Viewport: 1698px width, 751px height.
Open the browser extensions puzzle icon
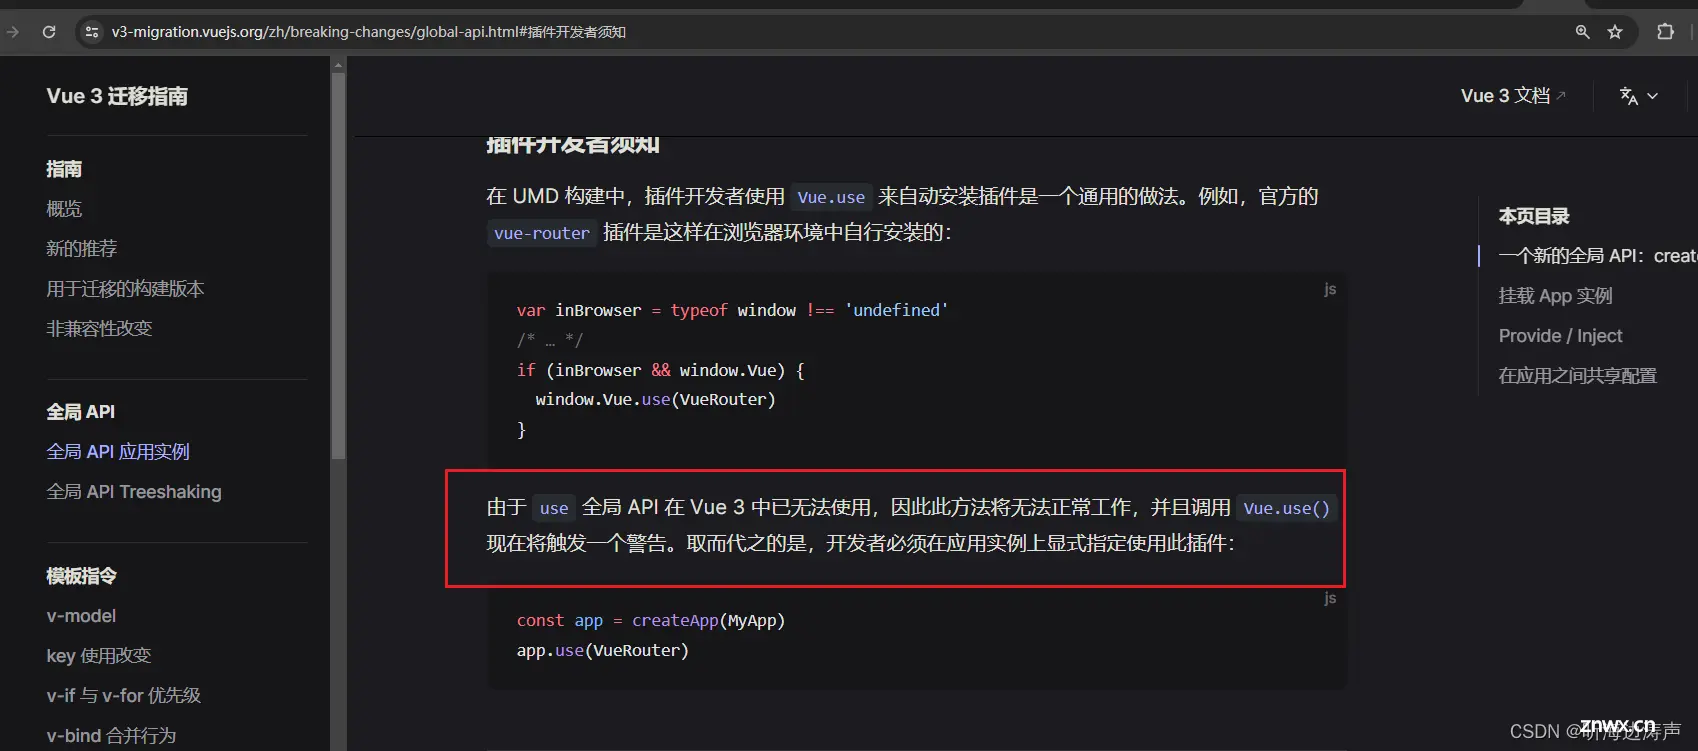[1666, 32]
